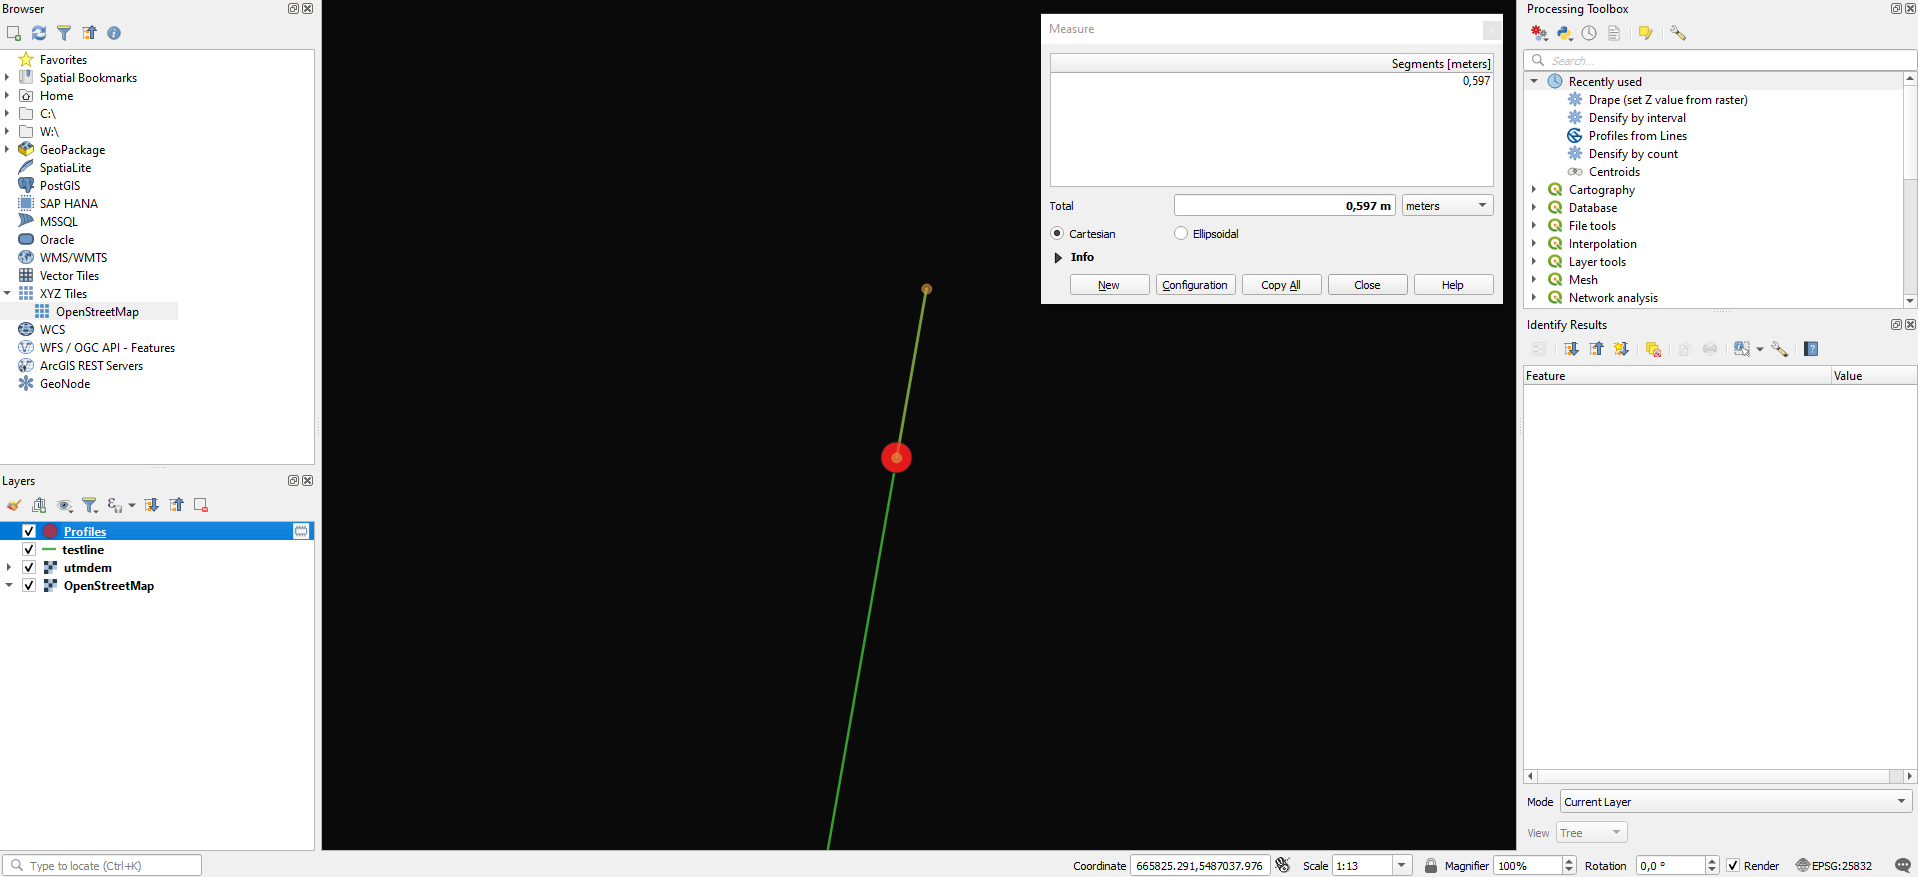Open the meters unit dropdown in Measure
Viewport: 1918px width, 877px height.
tap(1447, 206)
